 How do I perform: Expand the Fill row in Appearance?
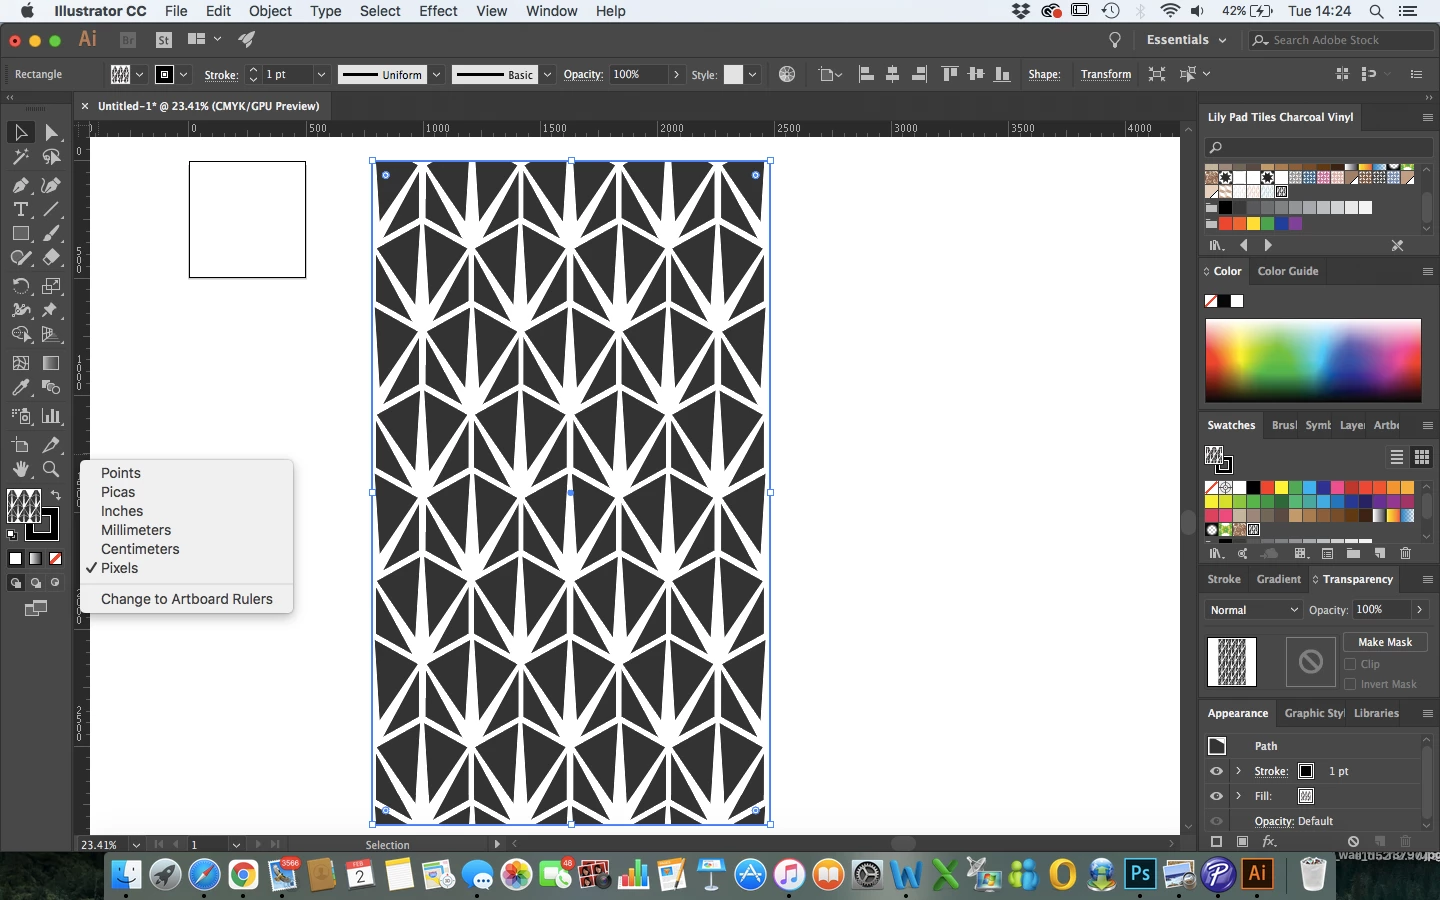click(x=1238, y=796)
